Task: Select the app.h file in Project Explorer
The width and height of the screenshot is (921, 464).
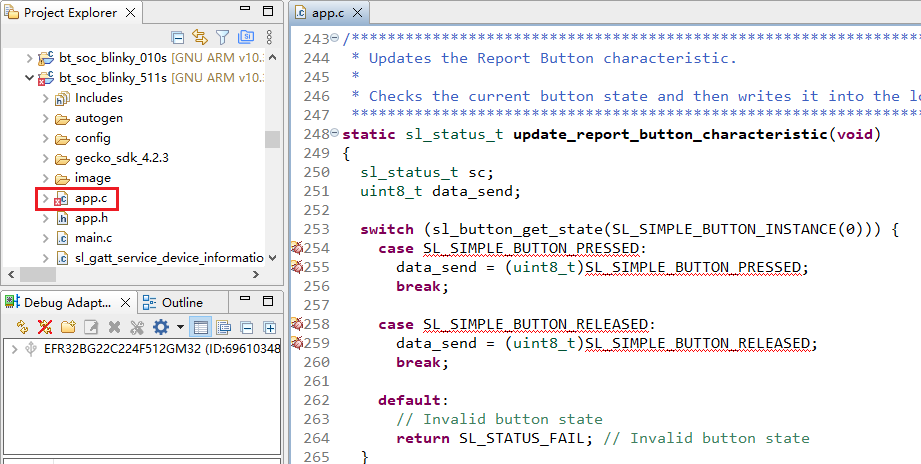Action: point(90,218)
